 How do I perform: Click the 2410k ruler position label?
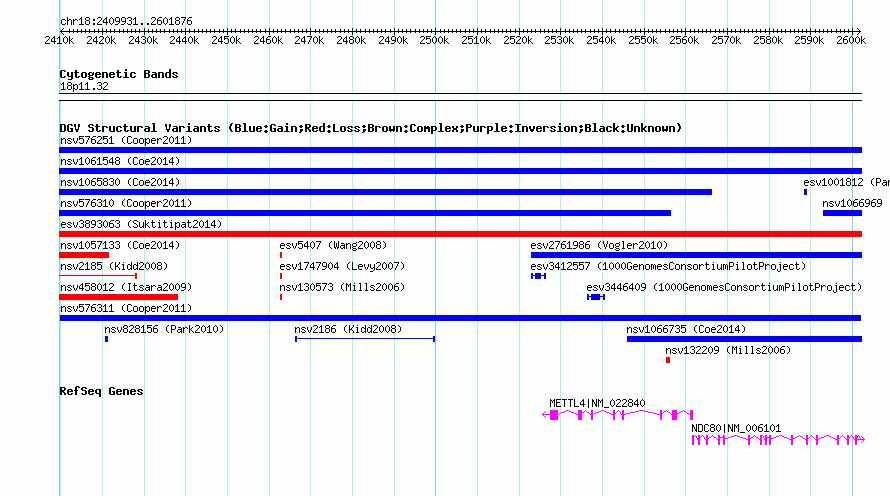[x=59, y=40]
